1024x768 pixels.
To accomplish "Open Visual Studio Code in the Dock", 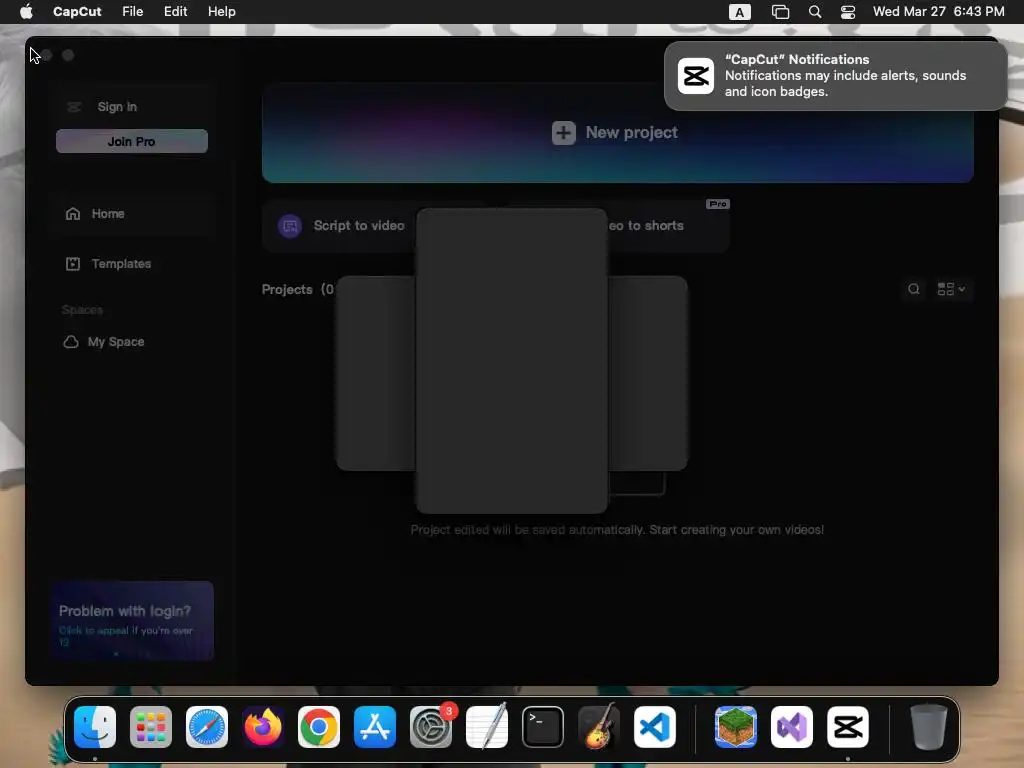I will [x=655, y=727].
